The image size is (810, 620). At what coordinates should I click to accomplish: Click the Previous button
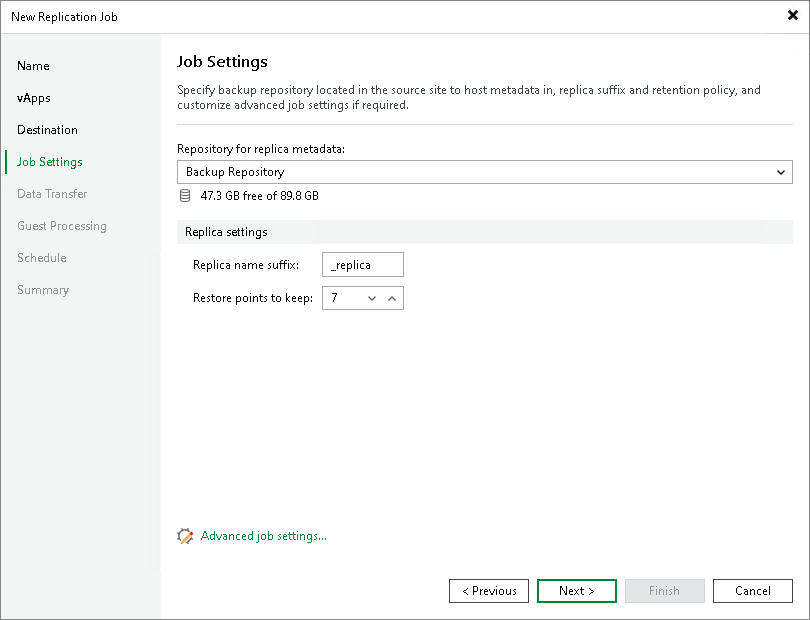click(x=489, y=591)
